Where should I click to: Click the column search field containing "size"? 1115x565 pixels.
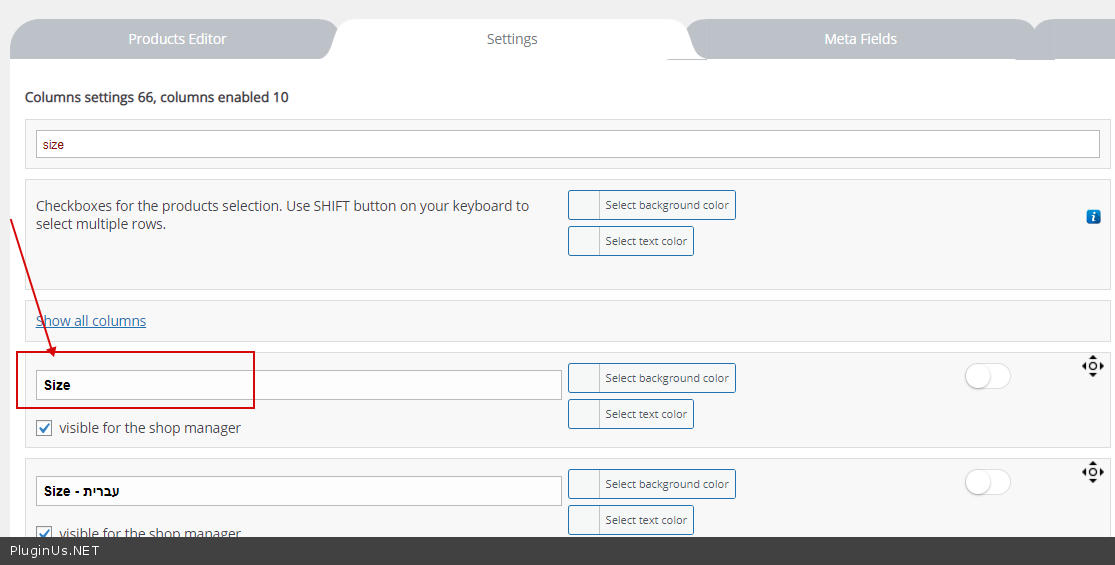pos(568,144)
